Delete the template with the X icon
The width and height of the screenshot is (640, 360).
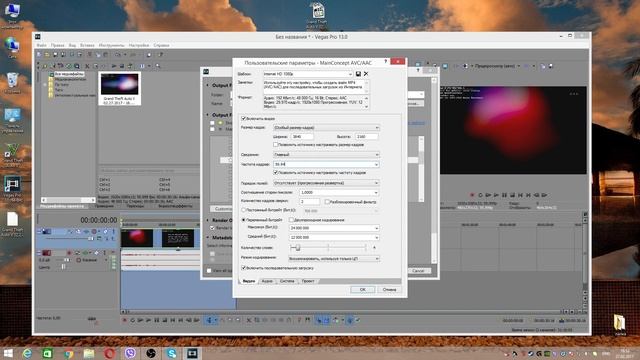366,74
